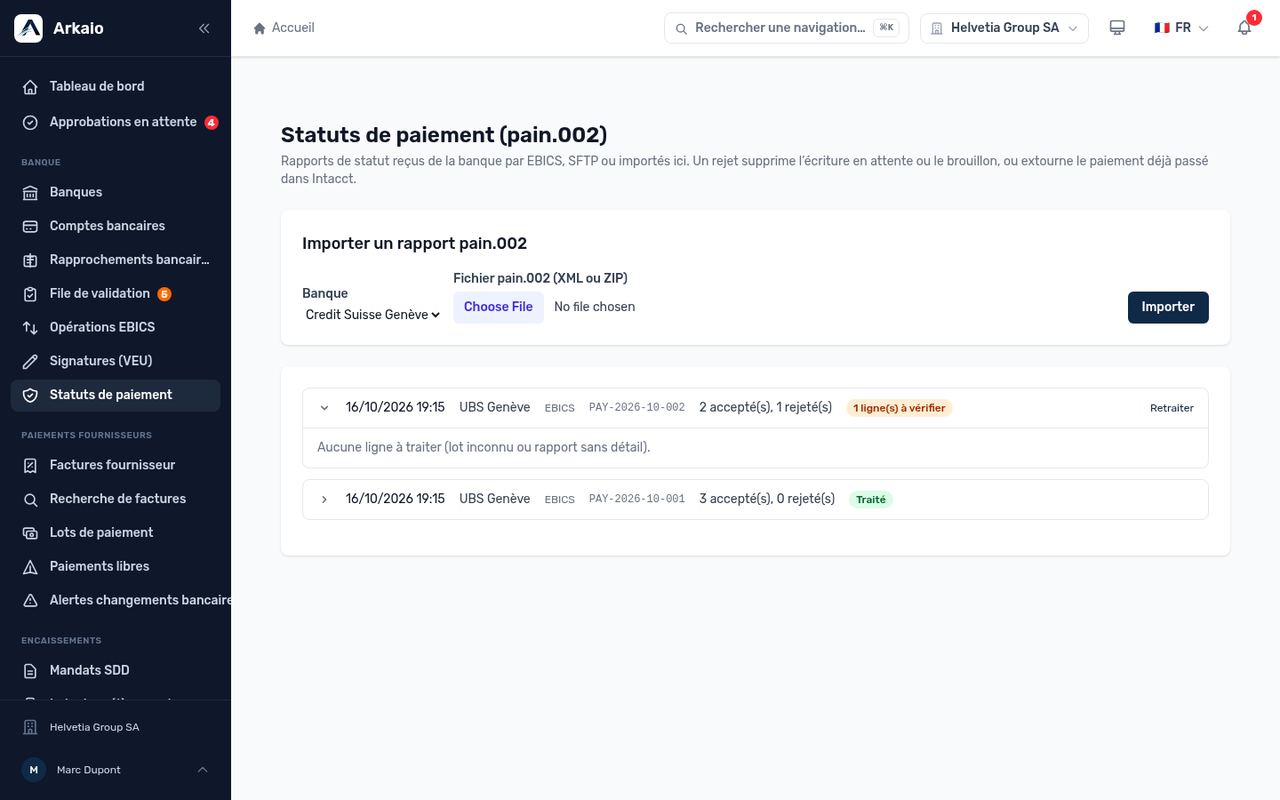The width and height of the screenshot is (1280, 800).
Task: Click the monitor display icon in header
Action: [1117, 28]
